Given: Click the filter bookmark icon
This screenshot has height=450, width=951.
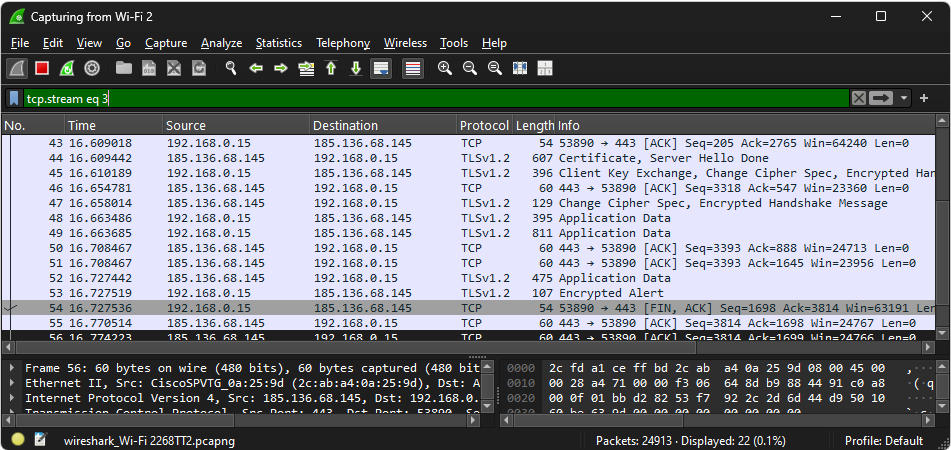Looking at the screenshot, I should (x=14, y=98).
